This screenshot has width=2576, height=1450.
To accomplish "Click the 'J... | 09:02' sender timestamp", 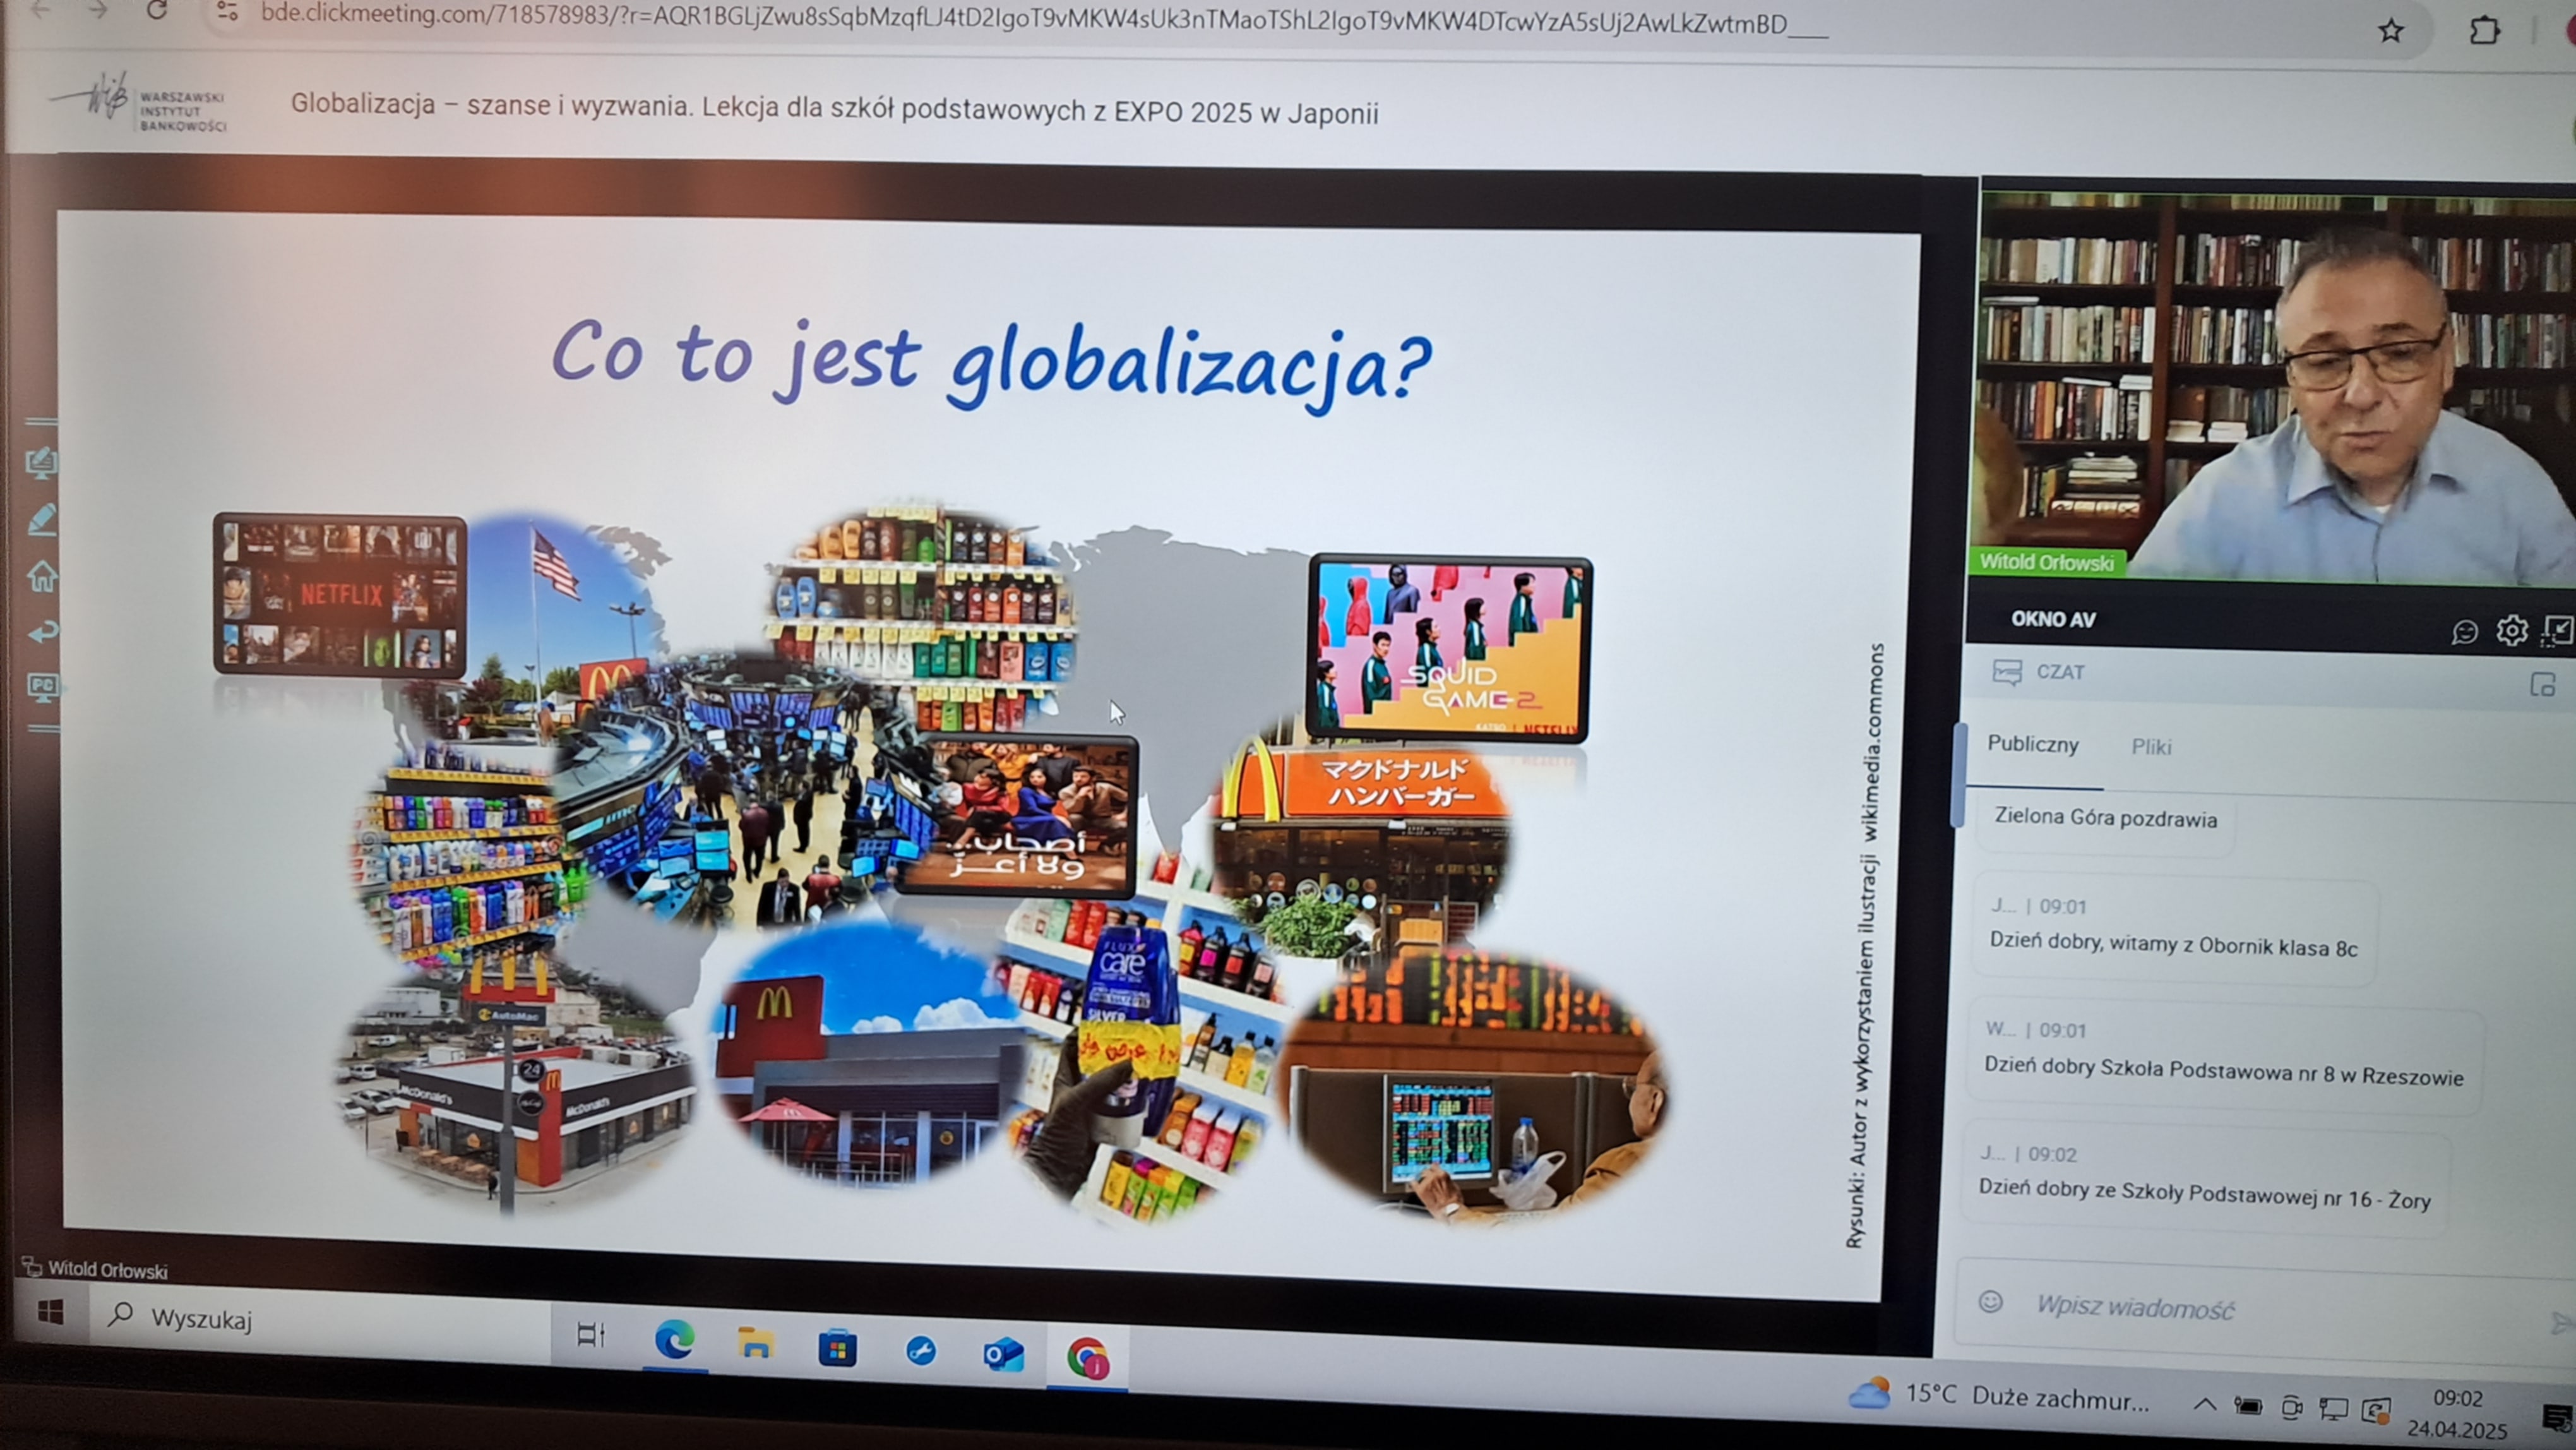I will click(x=2028, y=1153).
